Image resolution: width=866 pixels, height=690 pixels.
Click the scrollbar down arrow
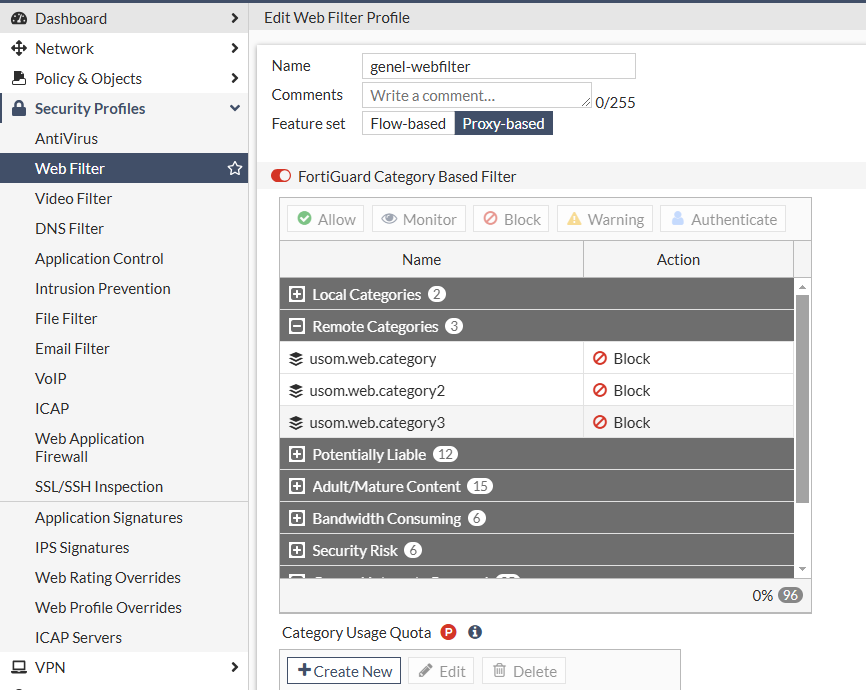[x=802, y=569]
